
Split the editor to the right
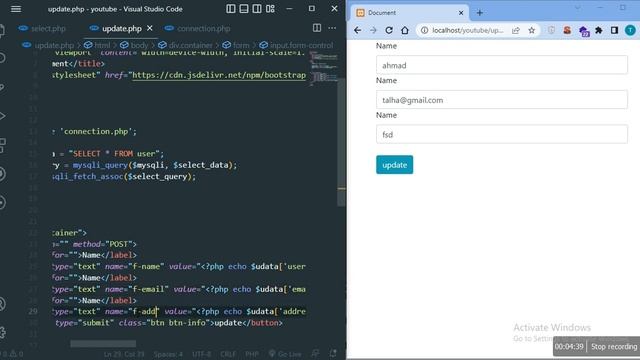click(317, 28)
